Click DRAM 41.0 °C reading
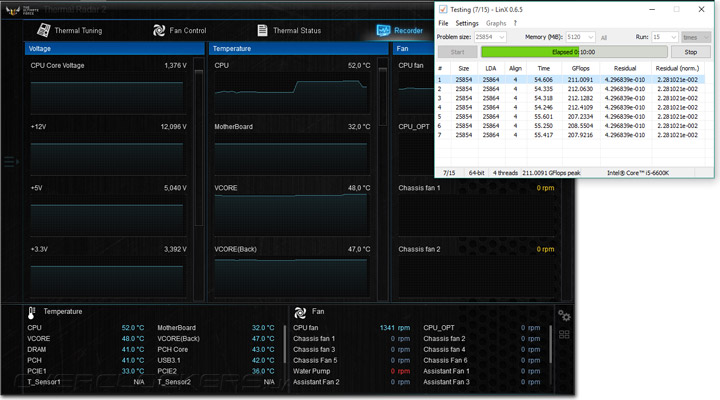Screen dimensions: 720x400 (133, 349)
